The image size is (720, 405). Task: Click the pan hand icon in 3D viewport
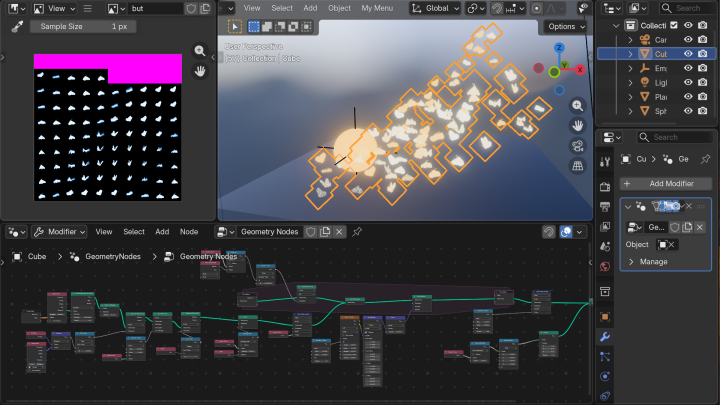(x=578, y=126)
